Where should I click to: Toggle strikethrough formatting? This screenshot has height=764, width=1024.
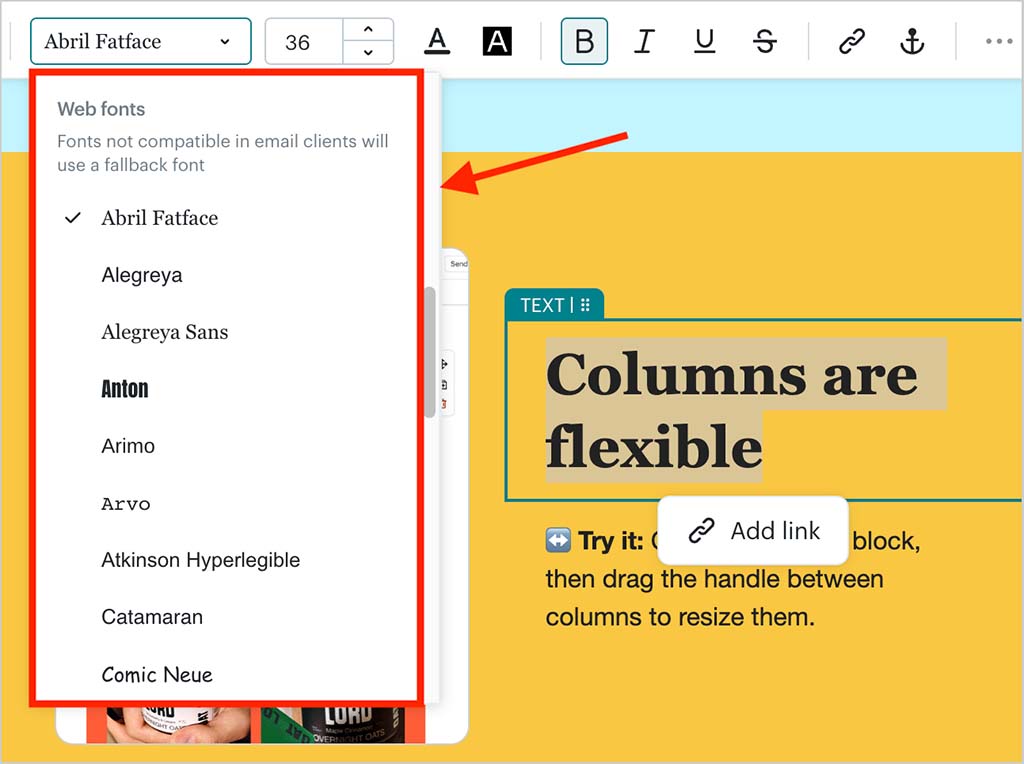click(x=765, y=41)
